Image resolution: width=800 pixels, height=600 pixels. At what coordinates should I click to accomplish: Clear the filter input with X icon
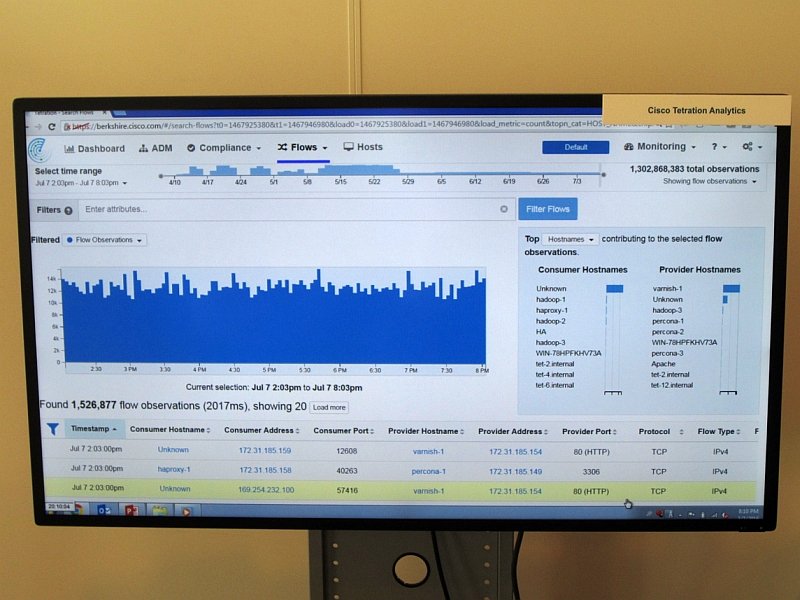[x=504, y=209]
